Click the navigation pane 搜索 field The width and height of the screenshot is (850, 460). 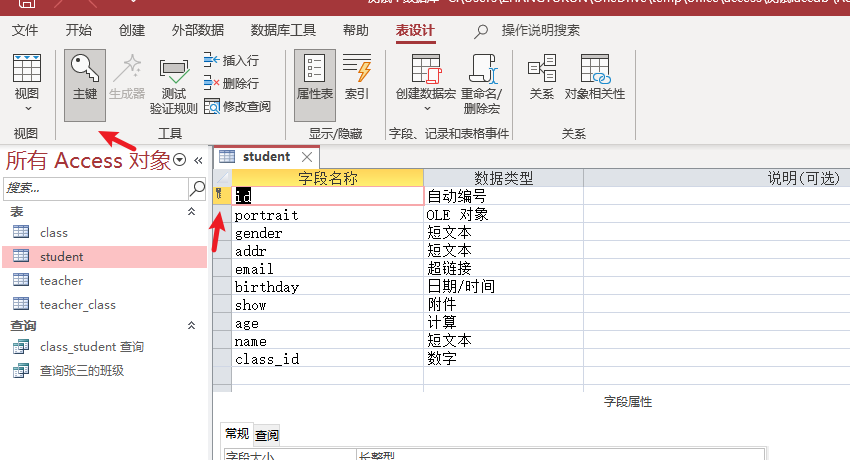click(96, 188)
